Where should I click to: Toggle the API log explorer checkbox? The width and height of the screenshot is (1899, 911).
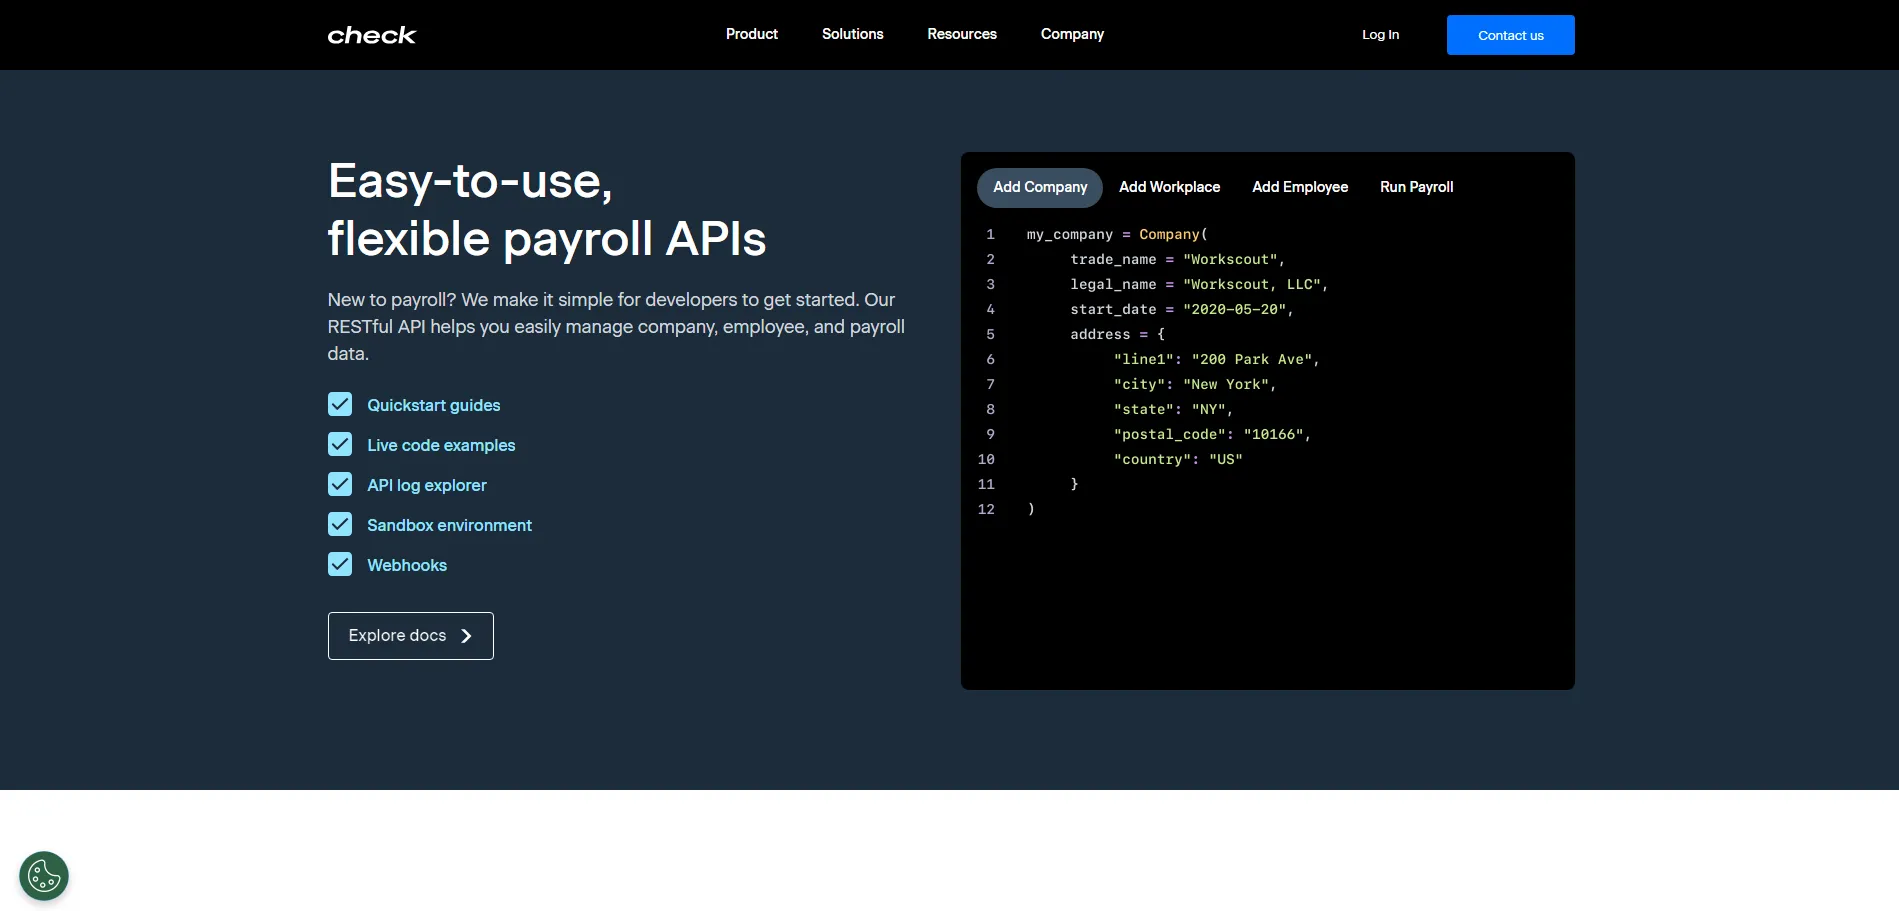(340, 484)
